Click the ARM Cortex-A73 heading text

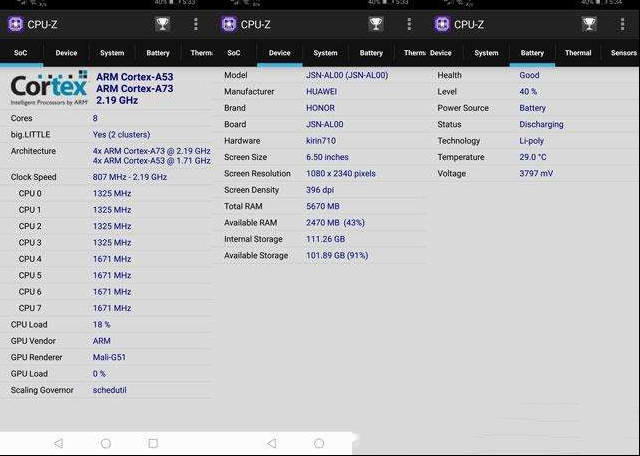coord(135,89)
